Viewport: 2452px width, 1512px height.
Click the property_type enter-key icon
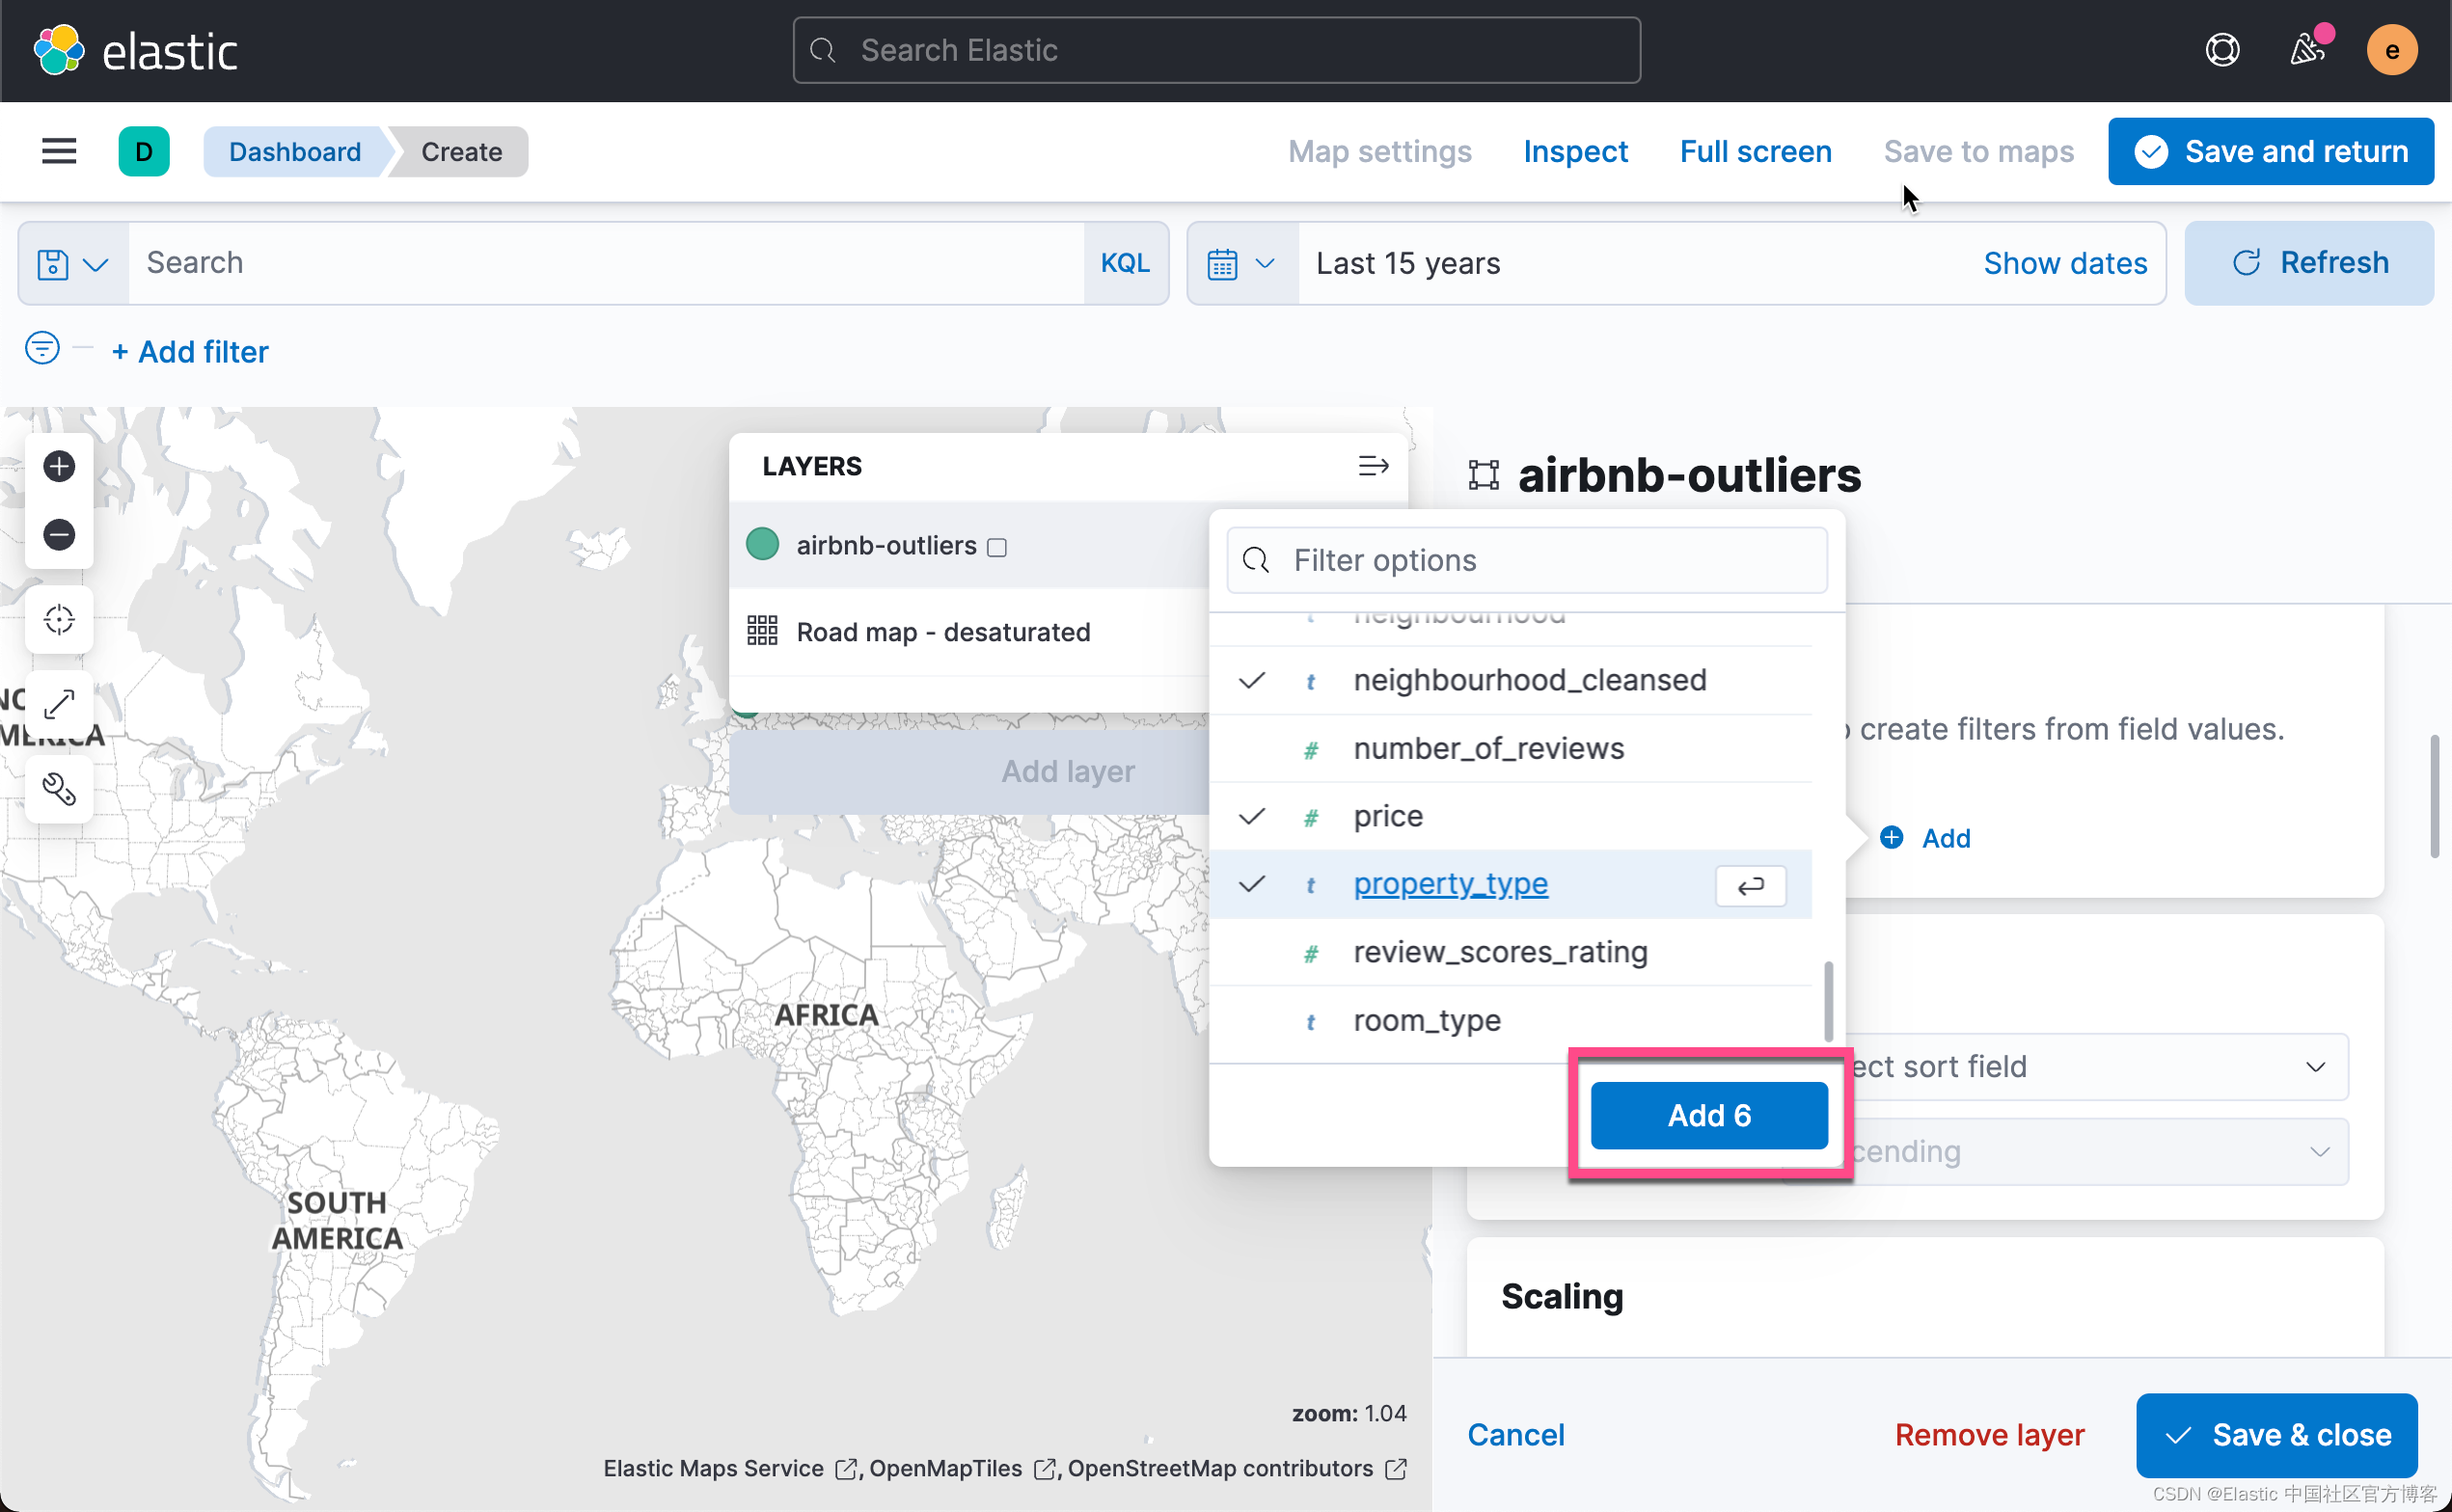(x=1750, y=885)
